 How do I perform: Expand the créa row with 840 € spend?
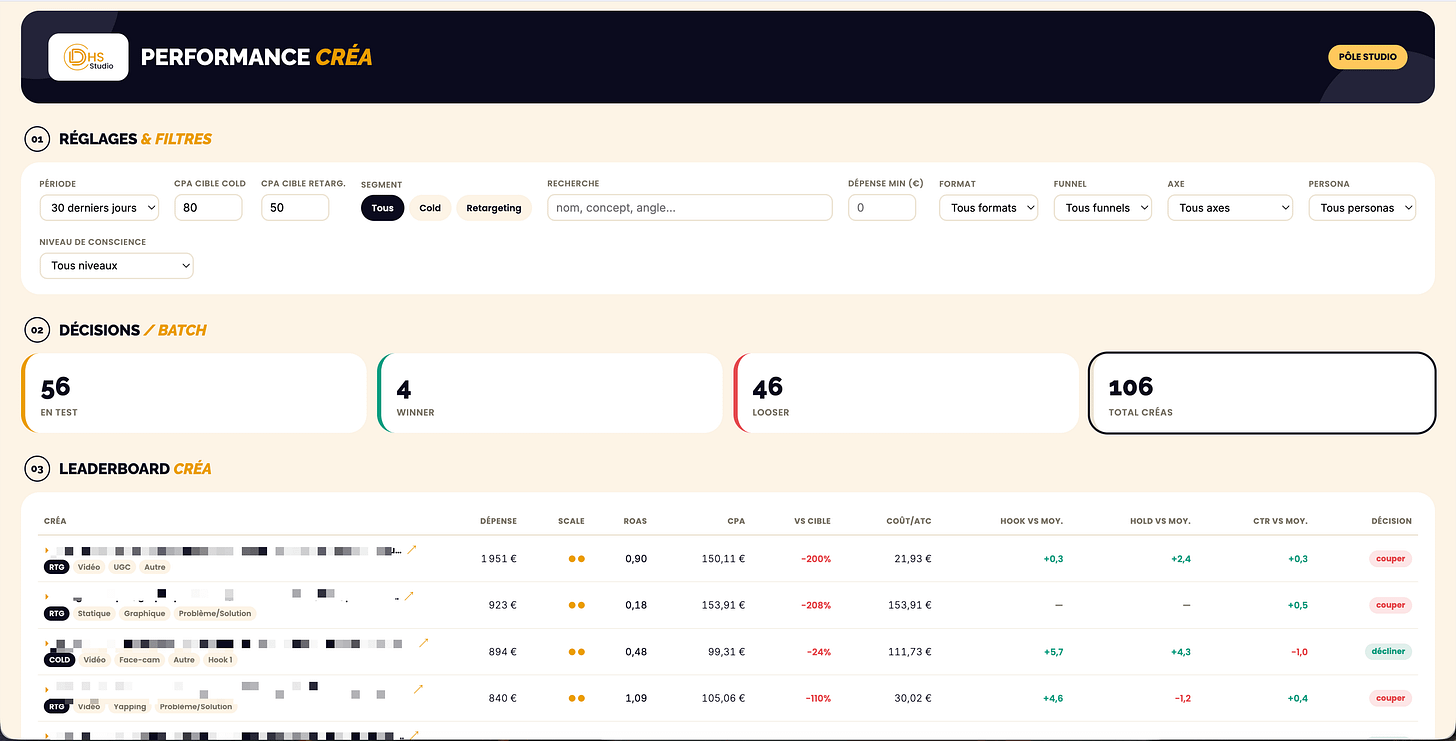[x=46, y=690]
